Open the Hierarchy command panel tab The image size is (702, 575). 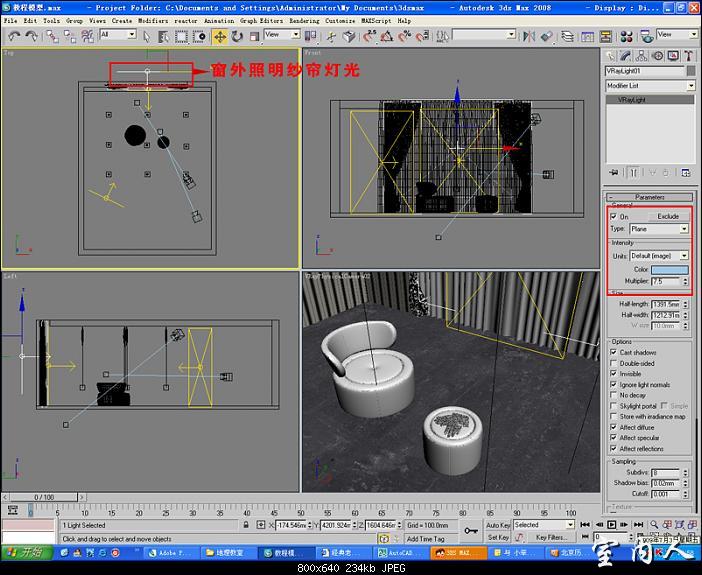pos(639,56)
